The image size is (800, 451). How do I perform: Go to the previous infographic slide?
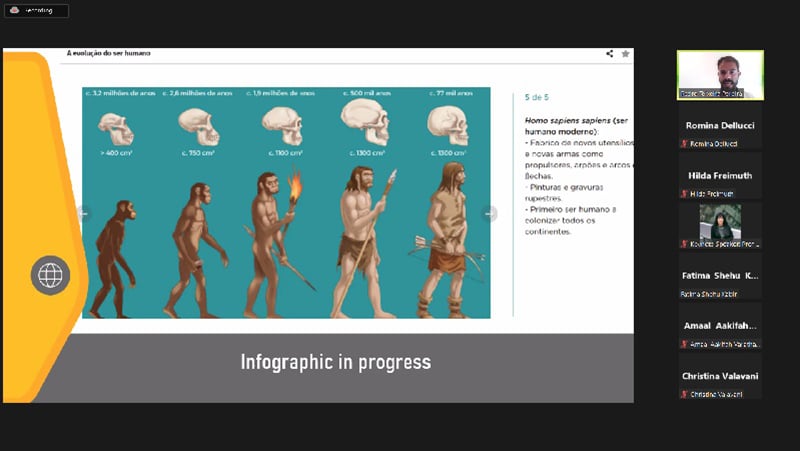(84, 213)
